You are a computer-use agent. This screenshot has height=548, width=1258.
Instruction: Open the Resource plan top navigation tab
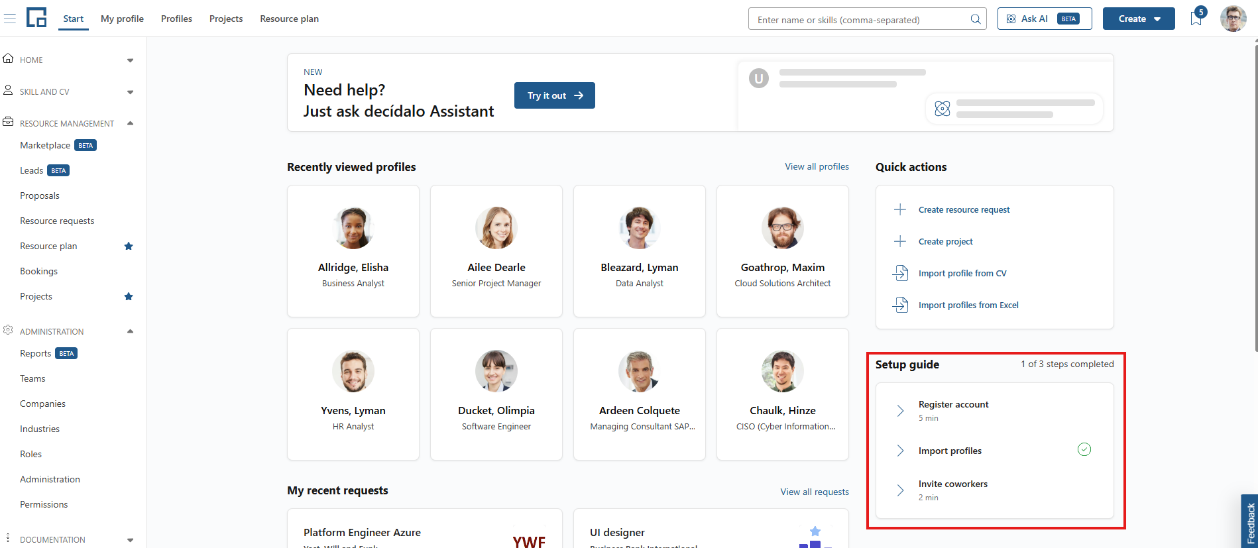click(x=289, y=19)
